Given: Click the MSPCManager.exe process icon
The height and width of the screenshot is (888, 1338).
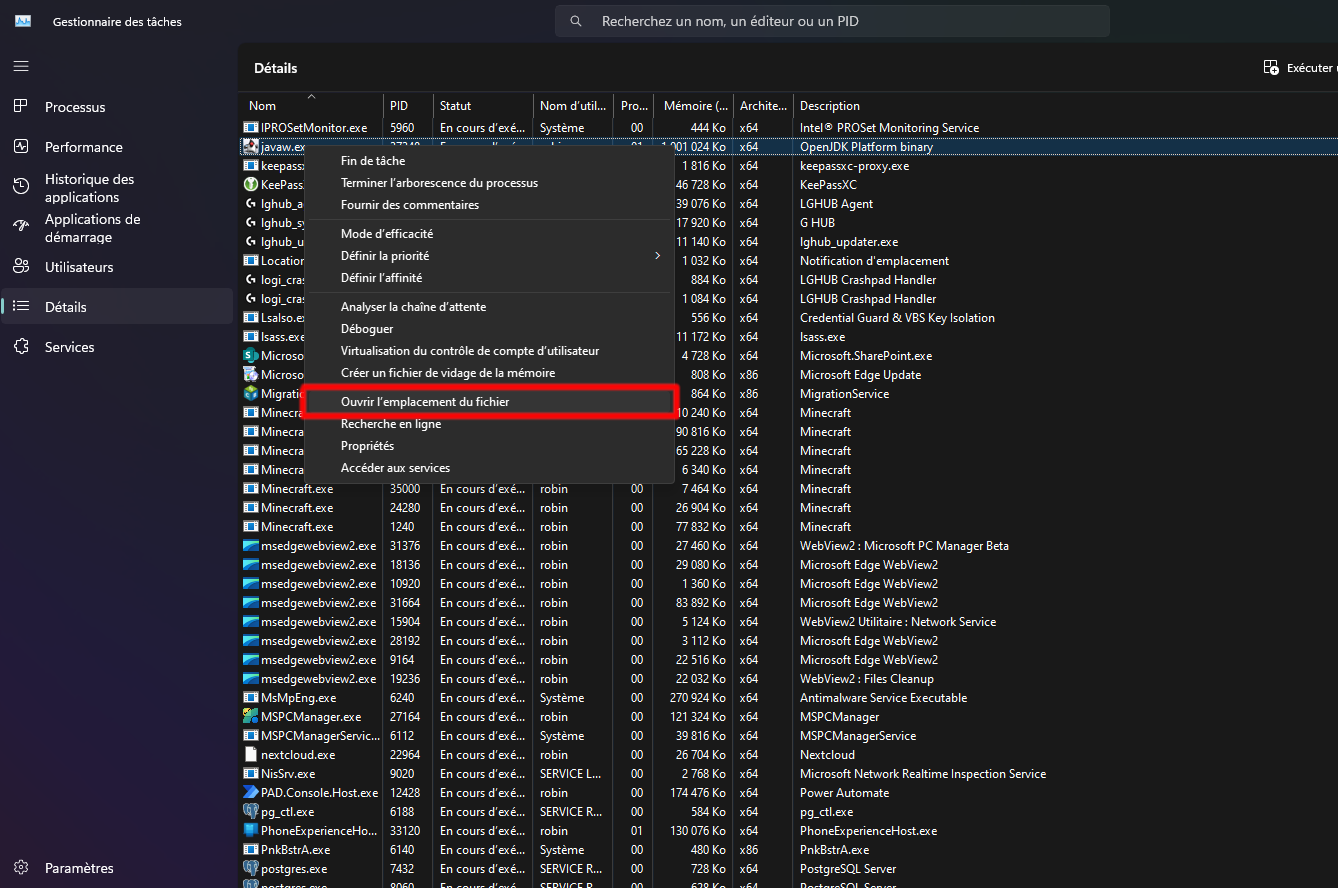Looking at the screenshot, I should coord(251,717).
